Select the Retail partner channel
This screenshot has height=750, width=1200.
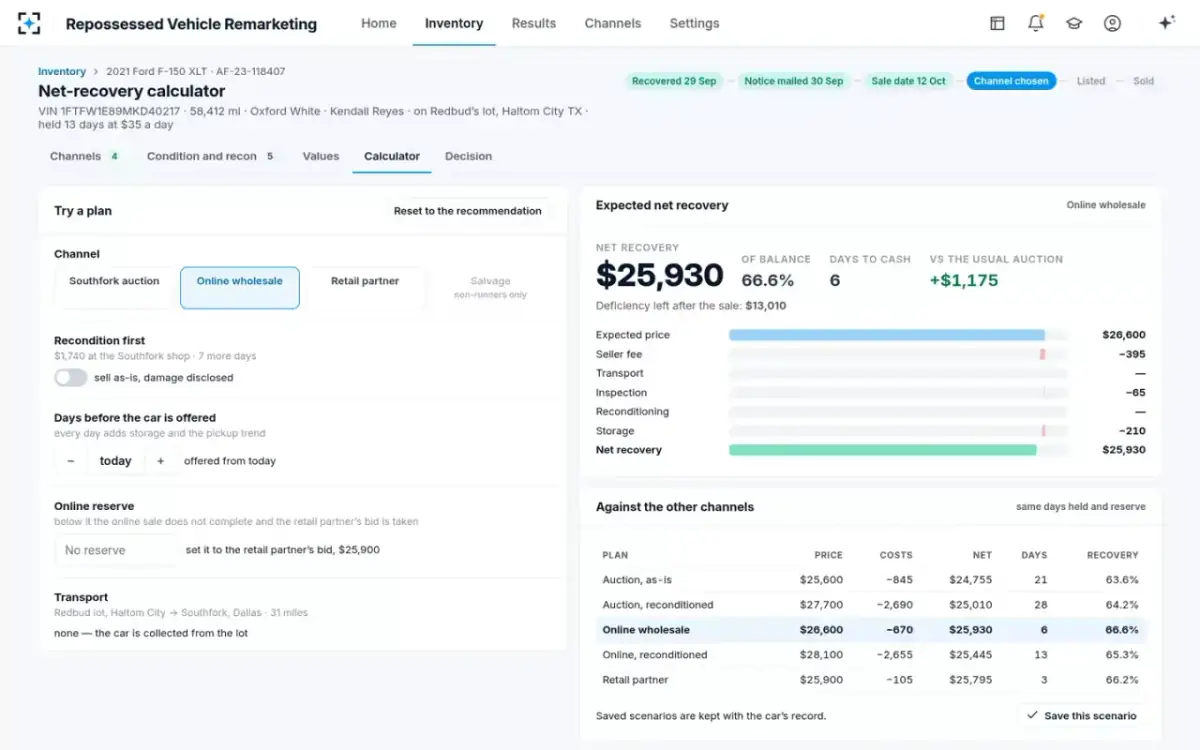365,288
